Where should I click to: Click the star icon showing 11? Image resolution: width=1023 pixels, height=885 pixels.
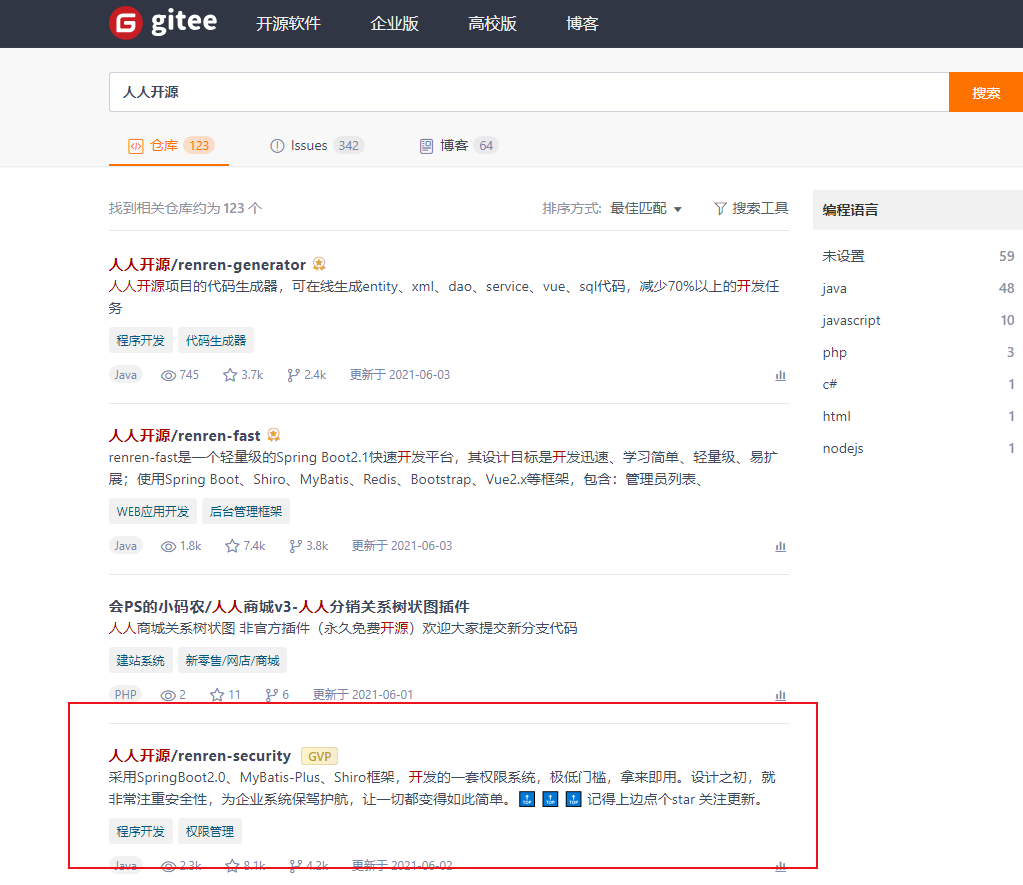click(217, 694)
